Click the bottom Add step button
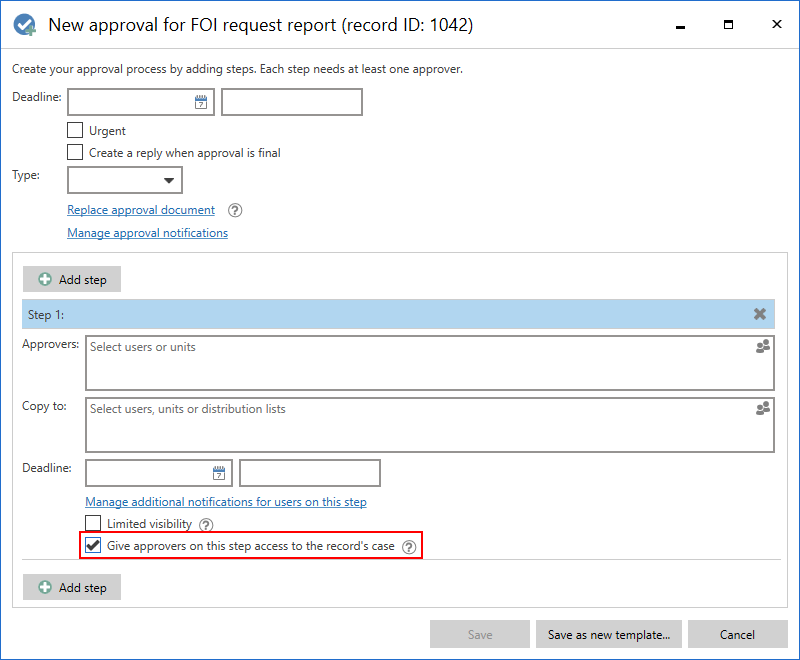 click(72, 587)
